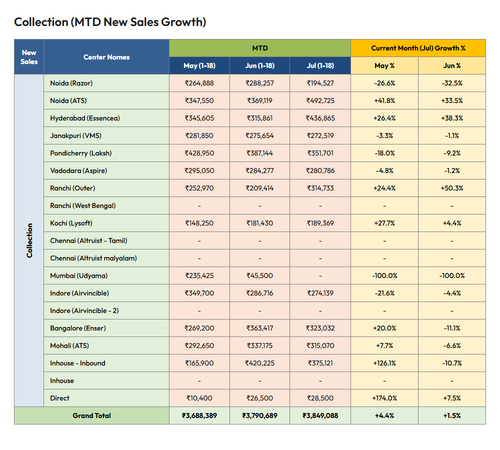Select the 'Noida (Razor)' row name

click(x=71, y=83)
